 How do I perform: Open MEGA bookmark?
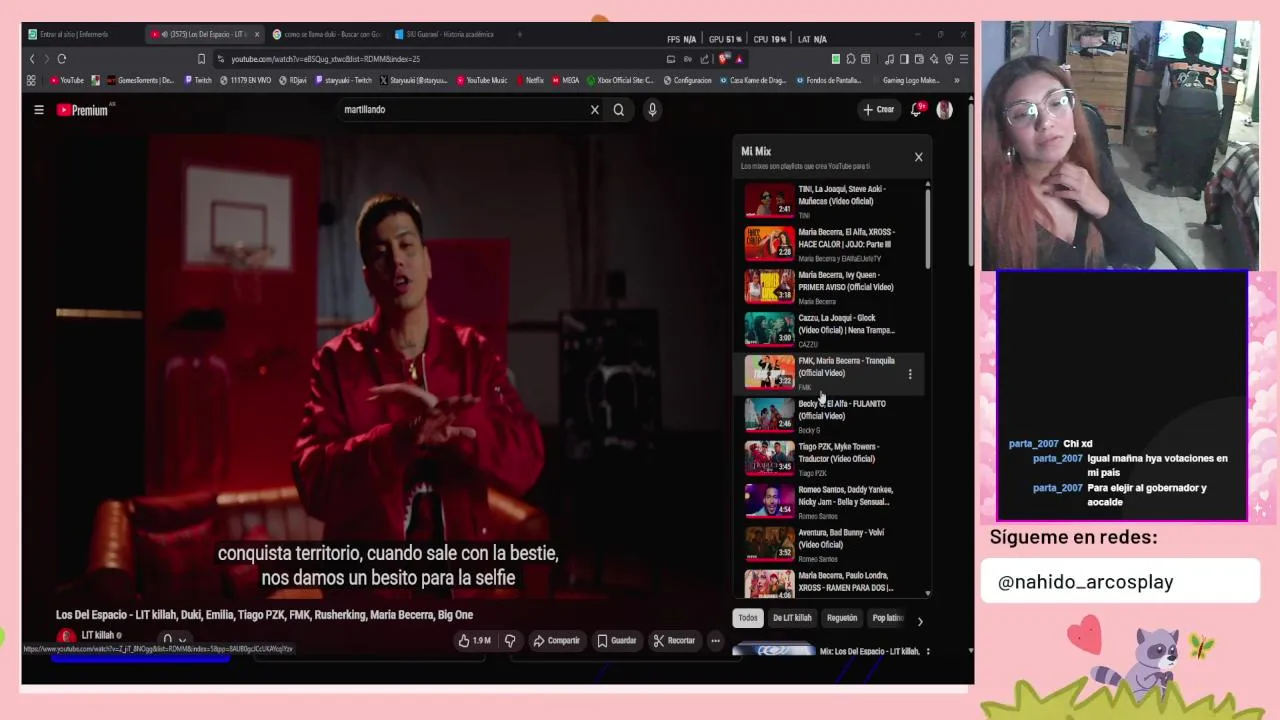click(566, 80)
